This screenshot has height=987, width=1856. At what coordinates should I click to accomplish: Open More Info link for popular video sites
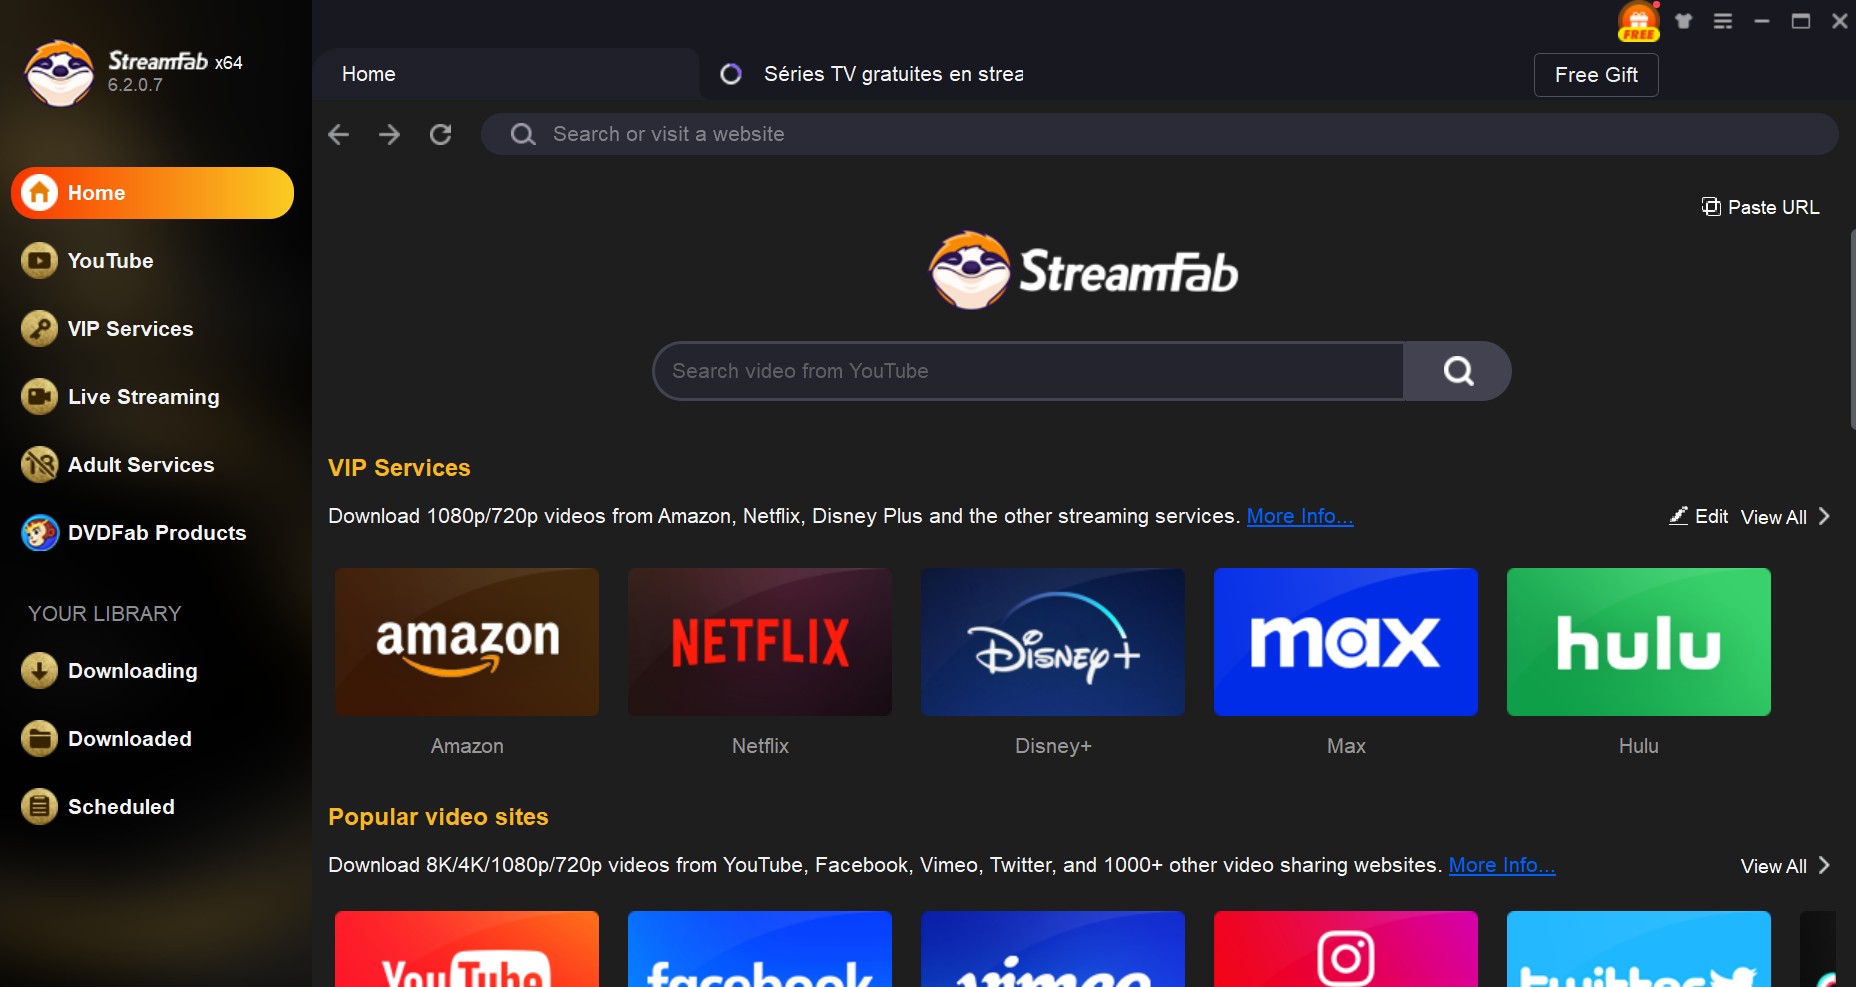(x=1502, y=865)
